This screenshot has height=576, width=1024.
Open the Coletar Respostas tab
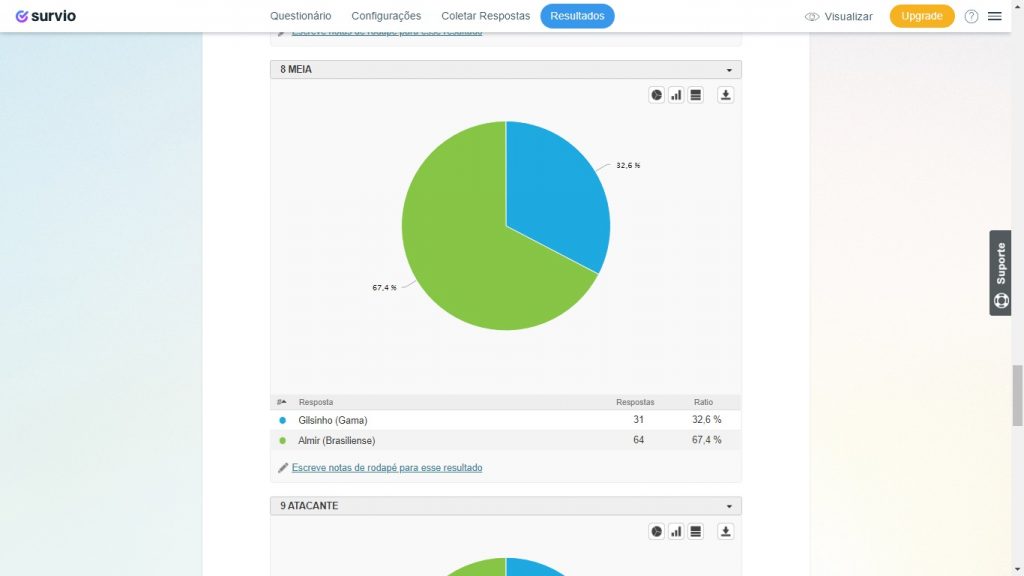(485, 16)
